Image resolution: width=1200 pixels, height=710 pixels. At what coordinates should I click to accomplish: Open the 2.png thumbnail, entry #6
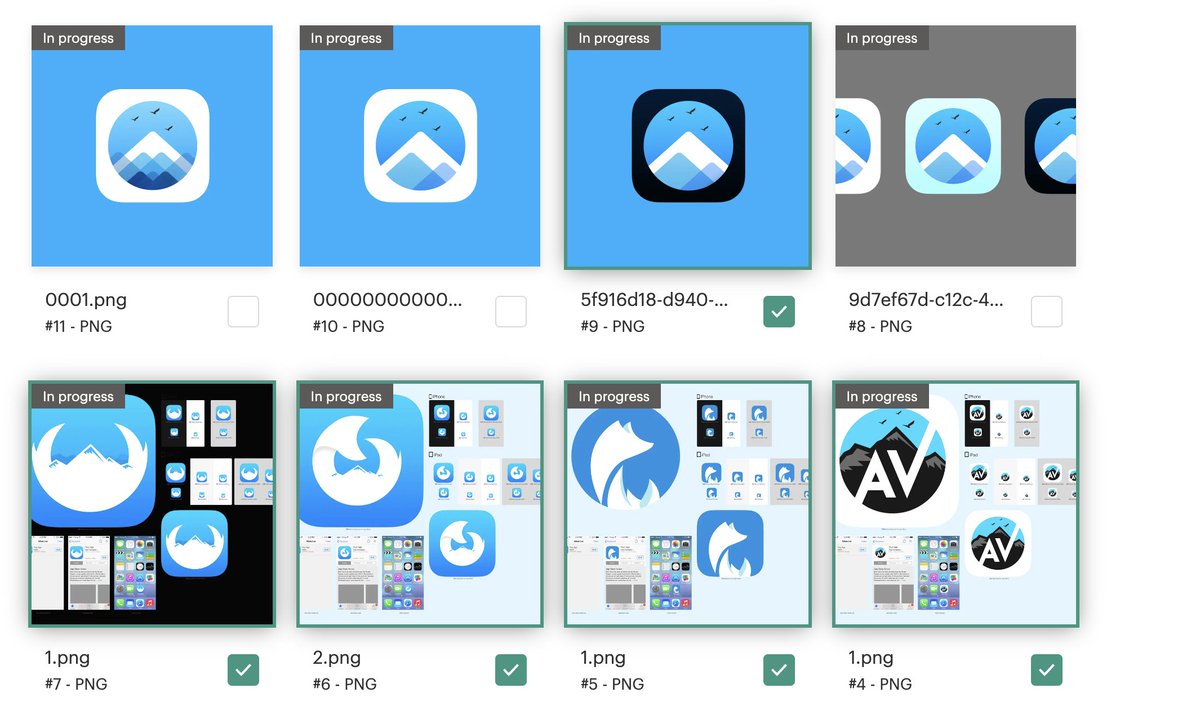pos(420,504)
